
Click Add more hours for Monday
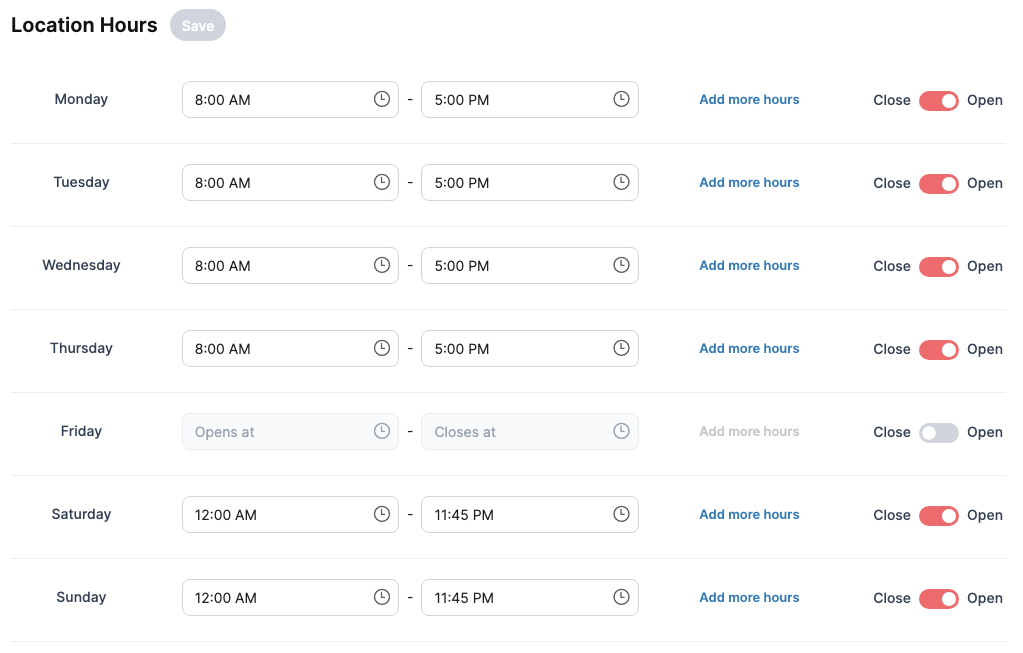749,99
